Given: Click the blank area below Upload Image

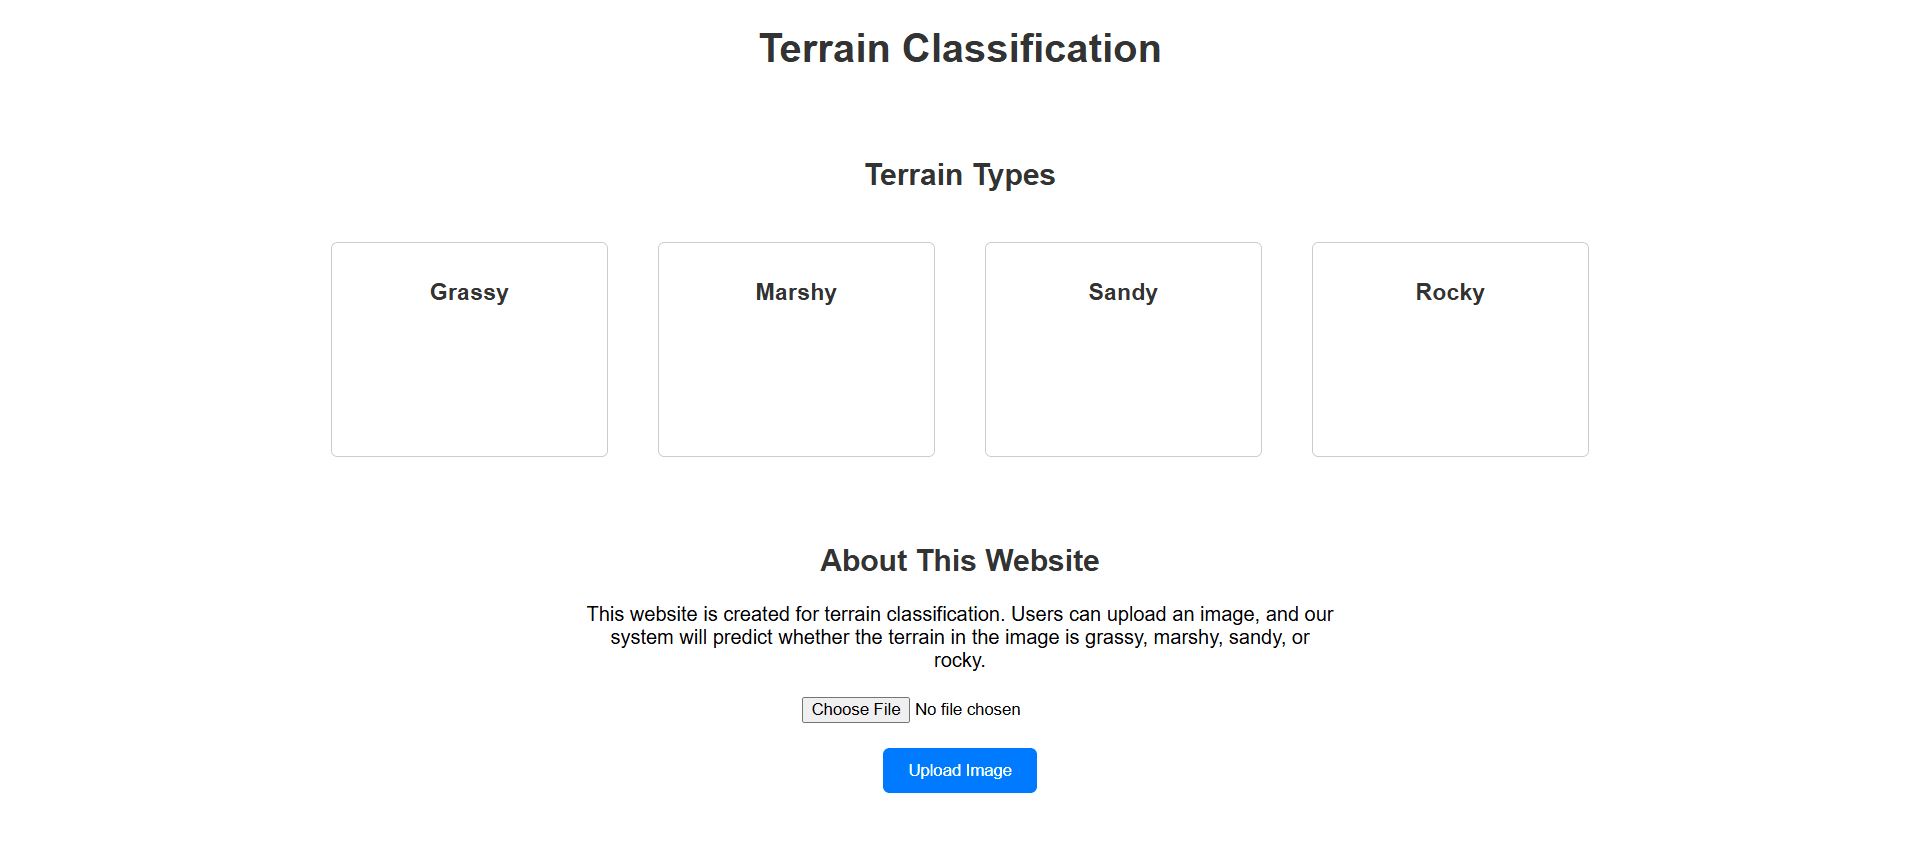Looking at the screenshot, I should point(959,835).
